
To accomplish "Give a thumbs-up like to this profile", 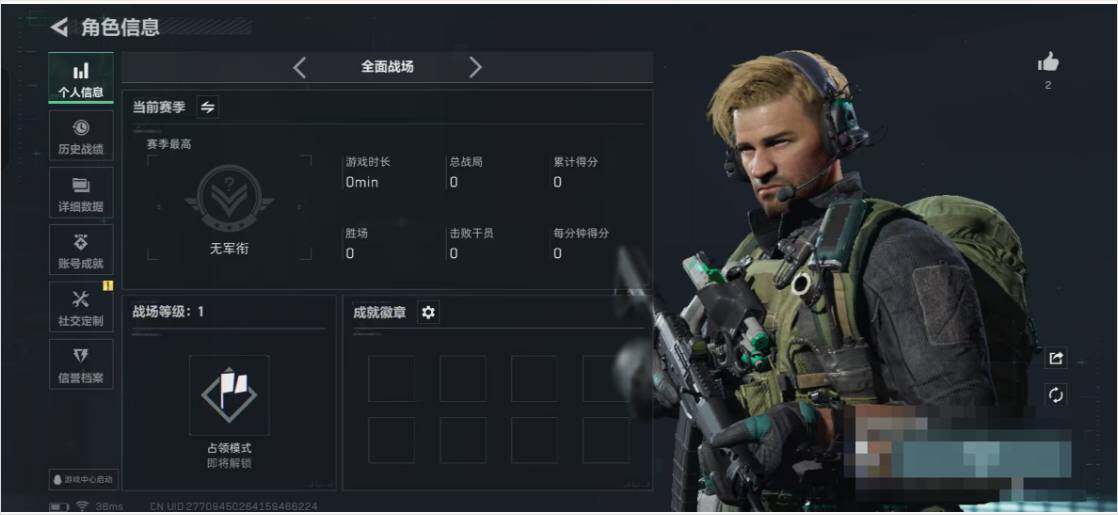I will [1047, 63].
